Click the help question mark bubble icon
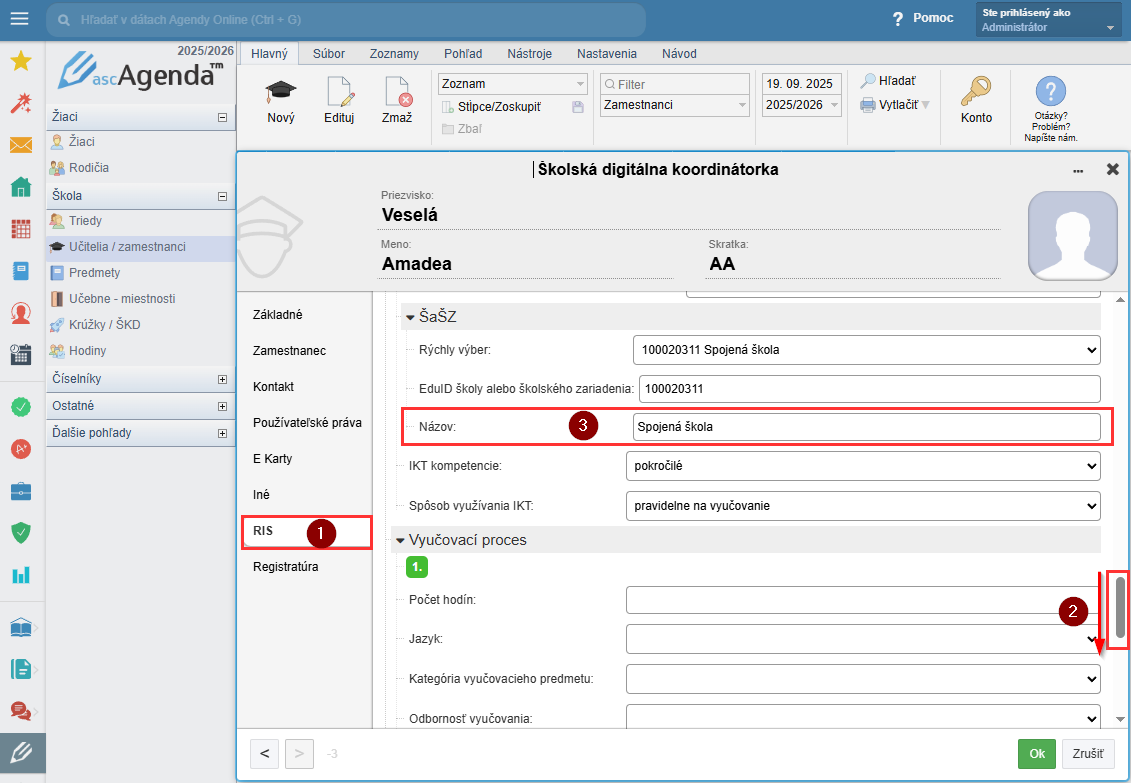This screenshot has height=783, width=1131. point(1050,92)
